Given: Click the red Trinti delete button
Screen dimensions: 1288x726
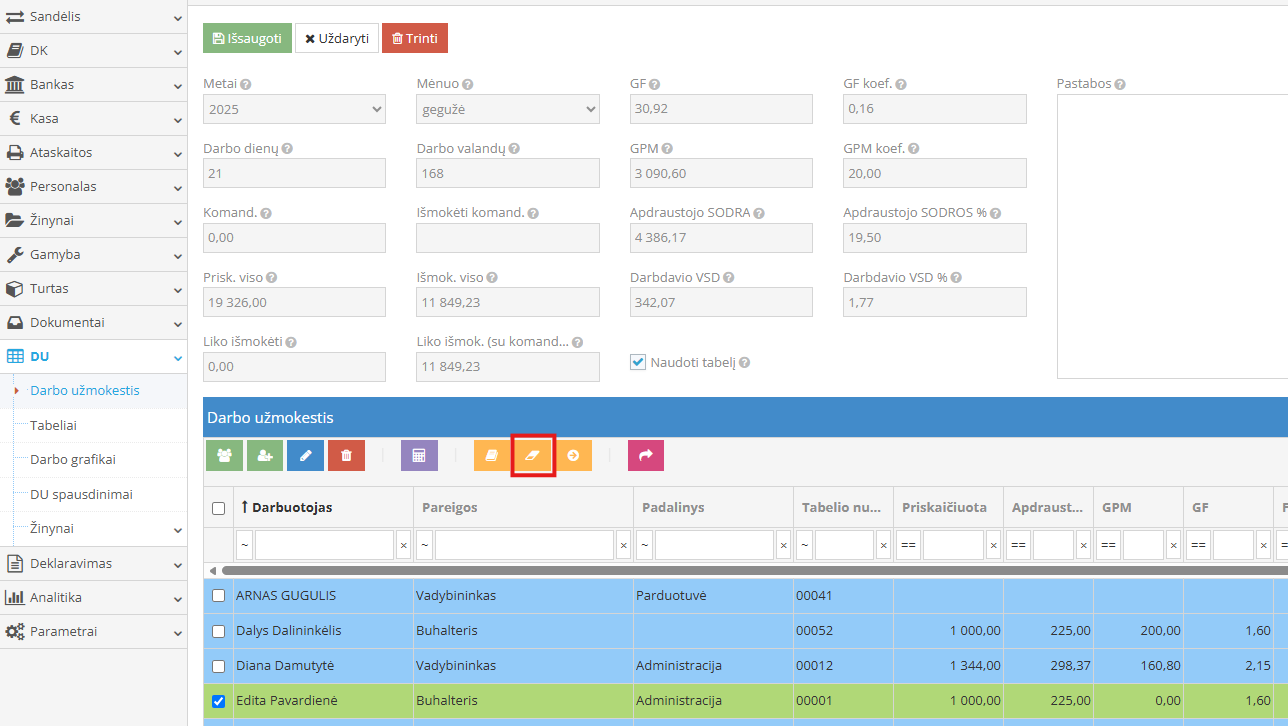Looking at the screenshot, I should 415,38.
